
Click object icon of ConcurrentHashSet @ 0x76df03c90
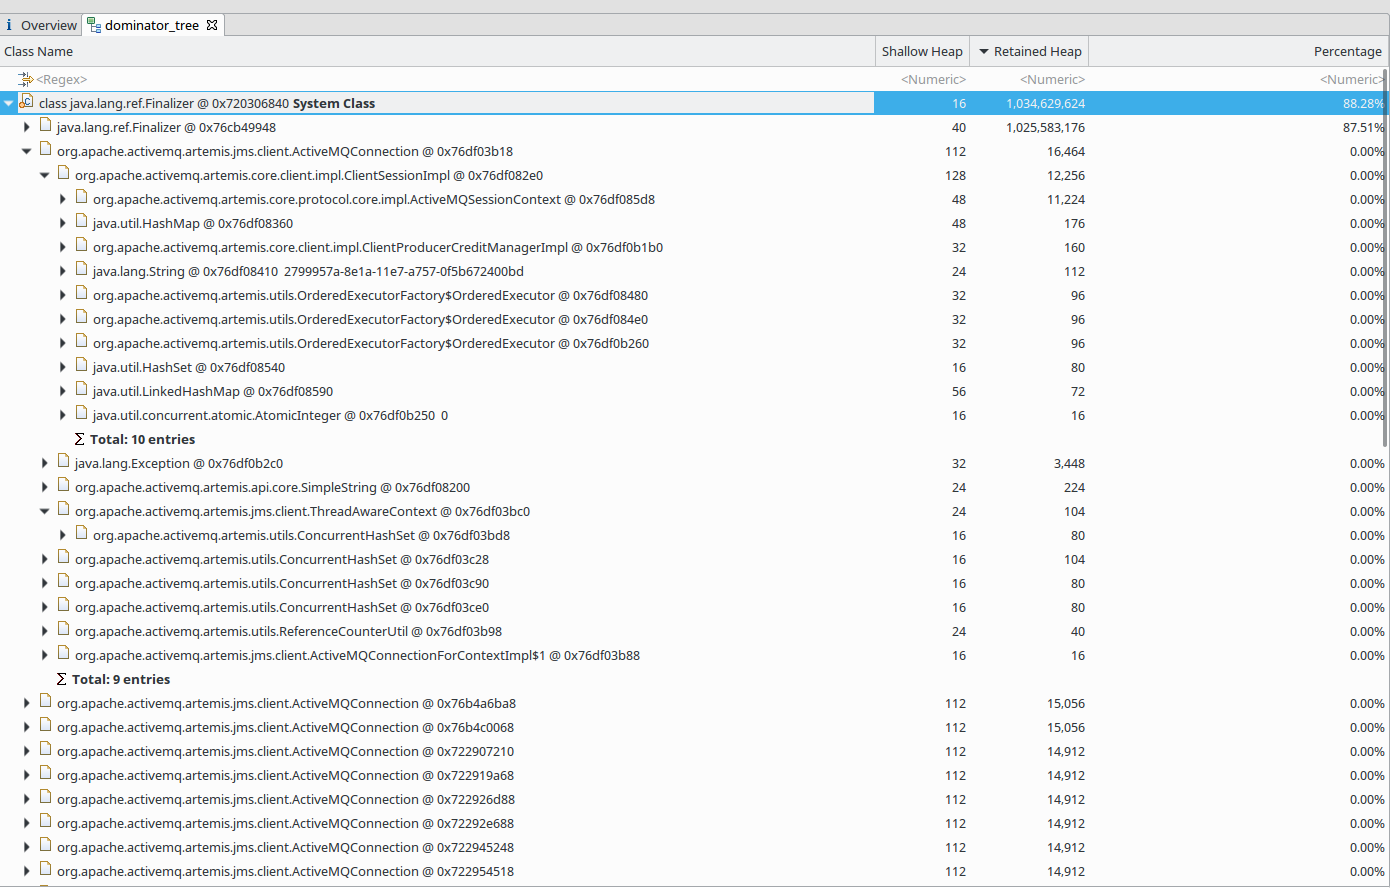point(63,582)
